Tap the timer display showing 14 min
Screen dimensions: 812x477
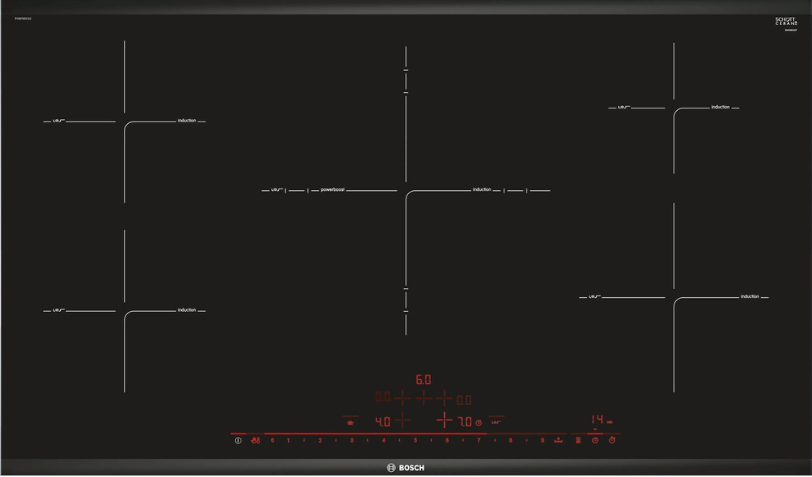coord(599,420)
